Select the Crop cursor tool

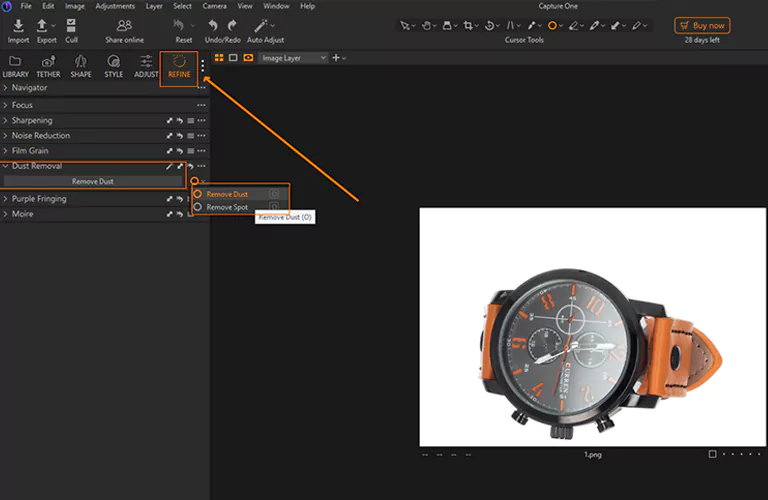pyautogui.click(x=470, y=26)
